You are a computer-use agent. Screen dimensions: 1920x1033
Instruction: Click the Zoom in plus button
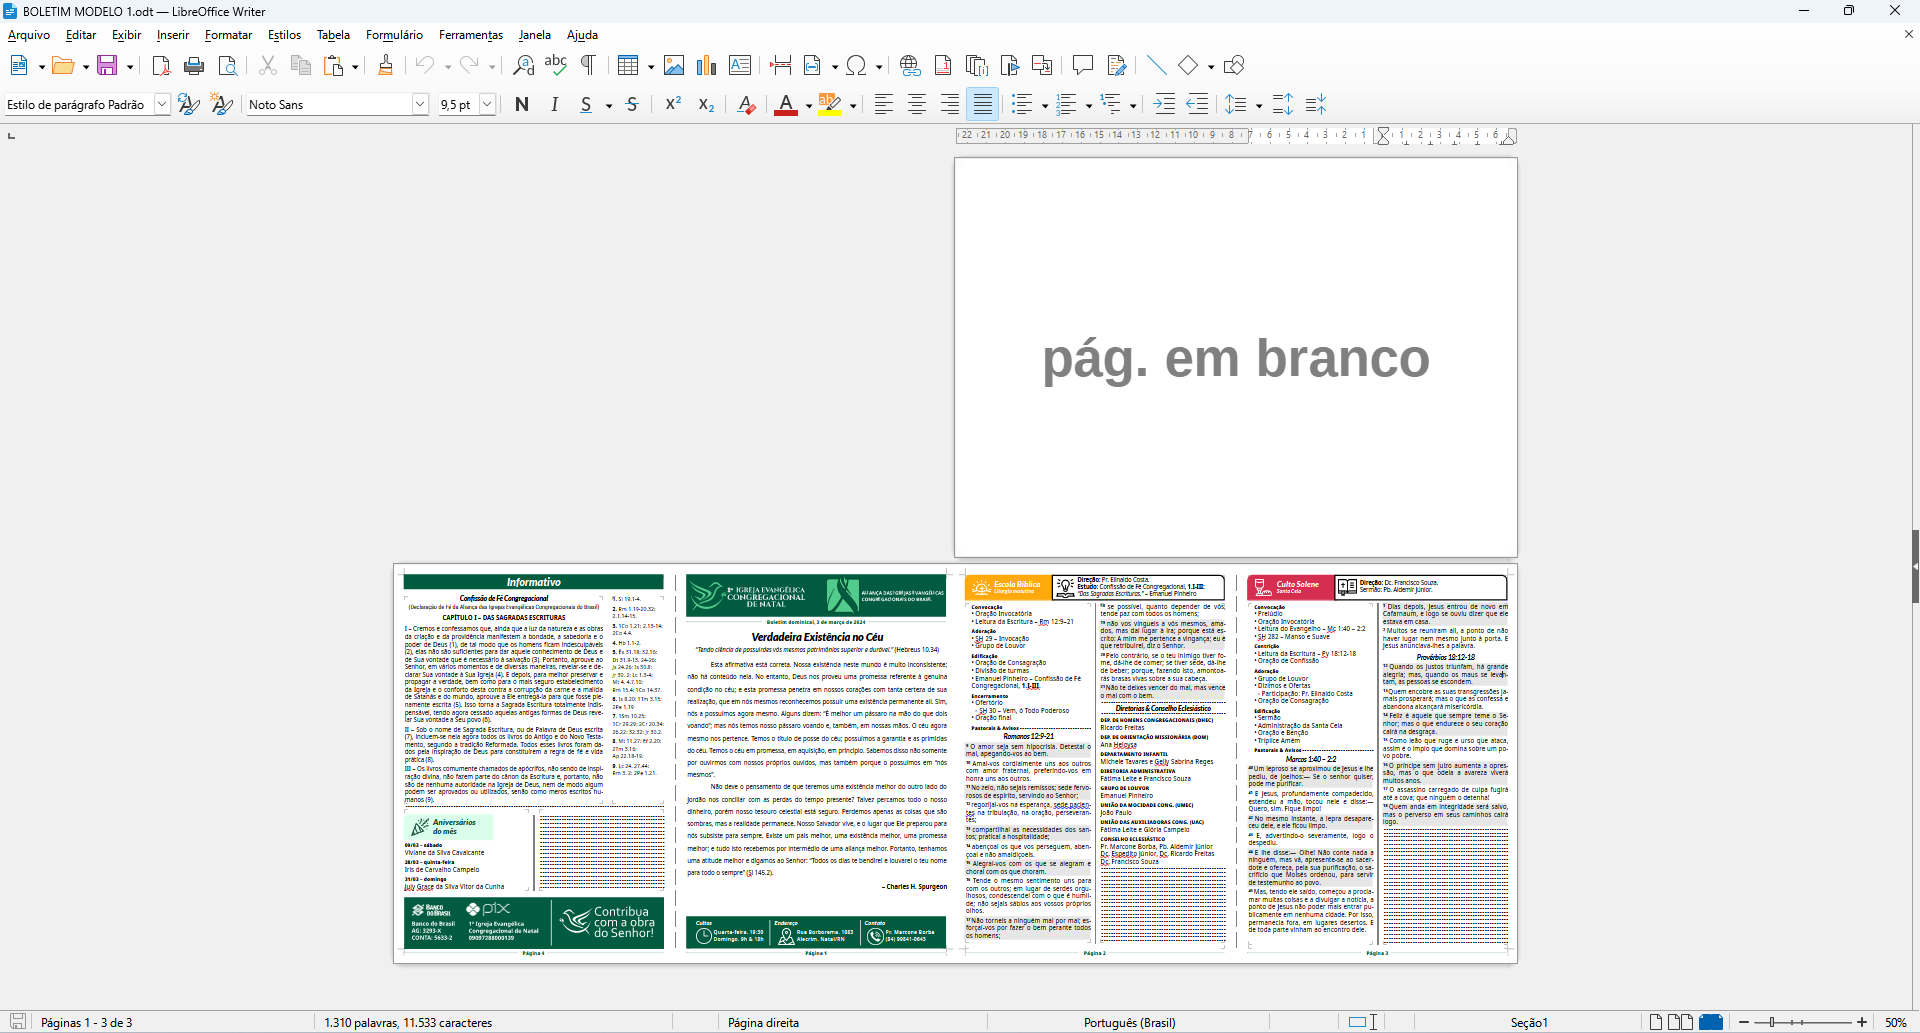pos(1862,1022)
